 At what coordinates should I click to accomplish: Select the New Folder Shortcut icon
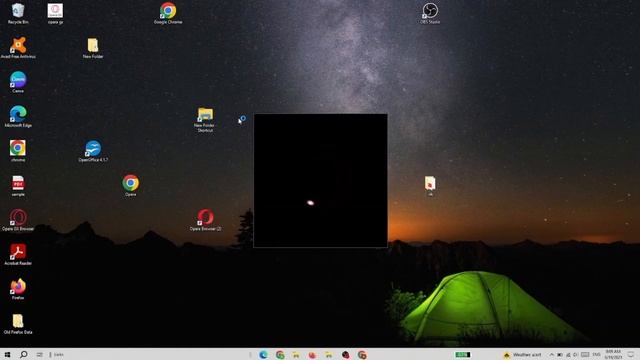tap(205, 119)
